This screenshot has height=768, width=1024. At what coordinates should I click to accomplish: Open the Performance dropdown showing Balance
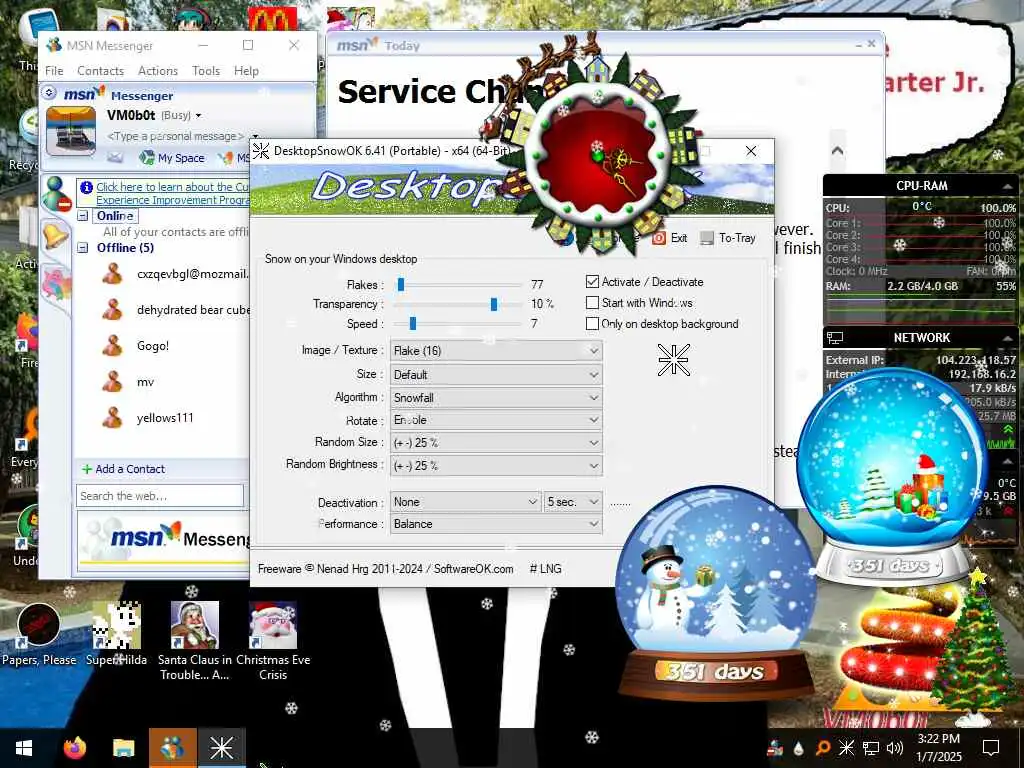[x=496, y=524]
